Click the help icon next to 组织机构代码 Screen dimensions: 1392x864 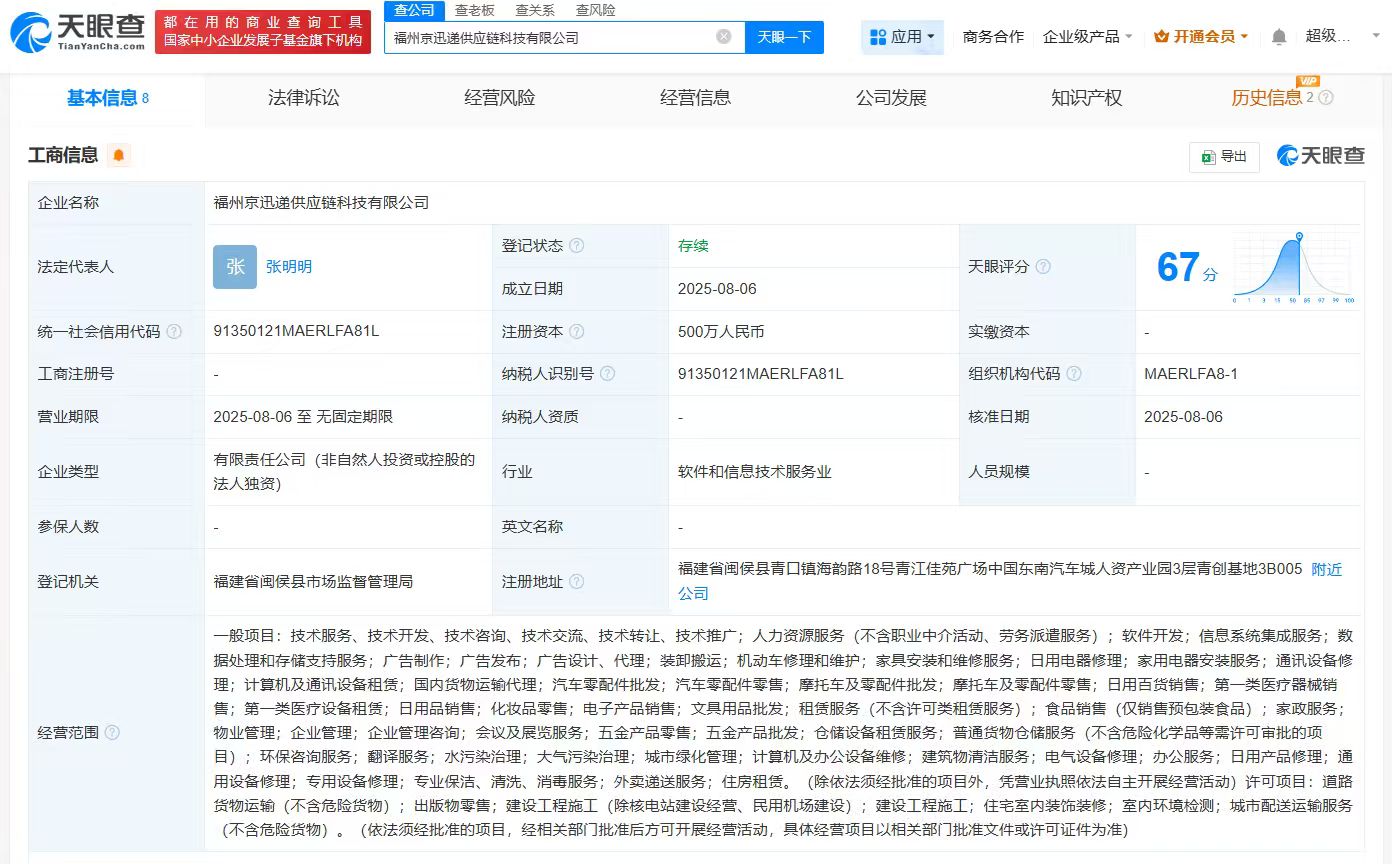tap(1074, 374)
